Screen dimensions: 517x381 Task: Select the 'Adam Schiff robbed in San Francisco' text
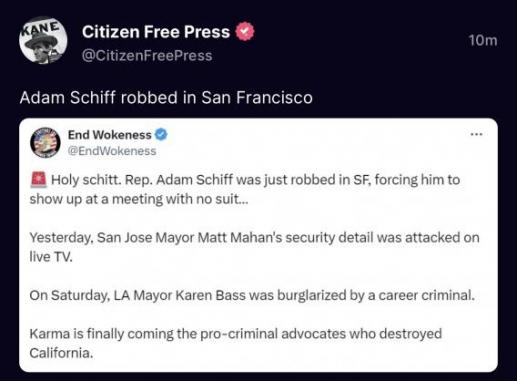(166, 98)
